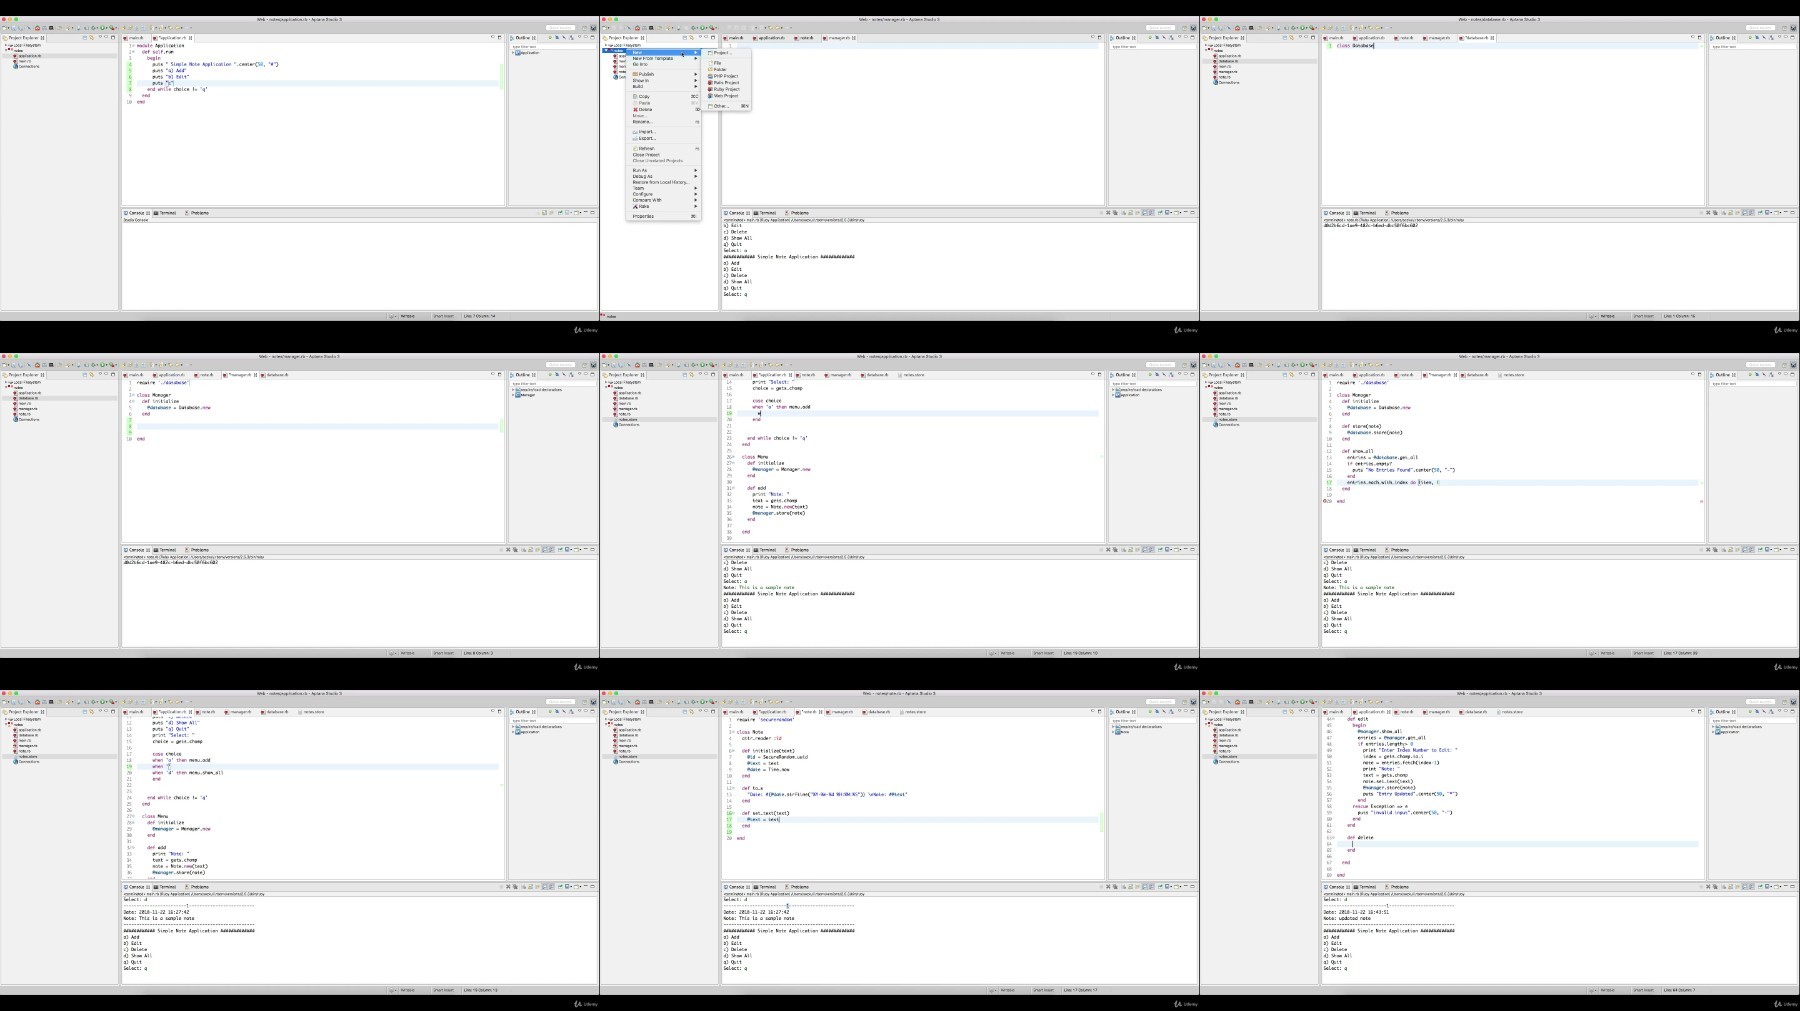
Task: Open the Open Console dropdown in center frame
Action: point(1181,549)
